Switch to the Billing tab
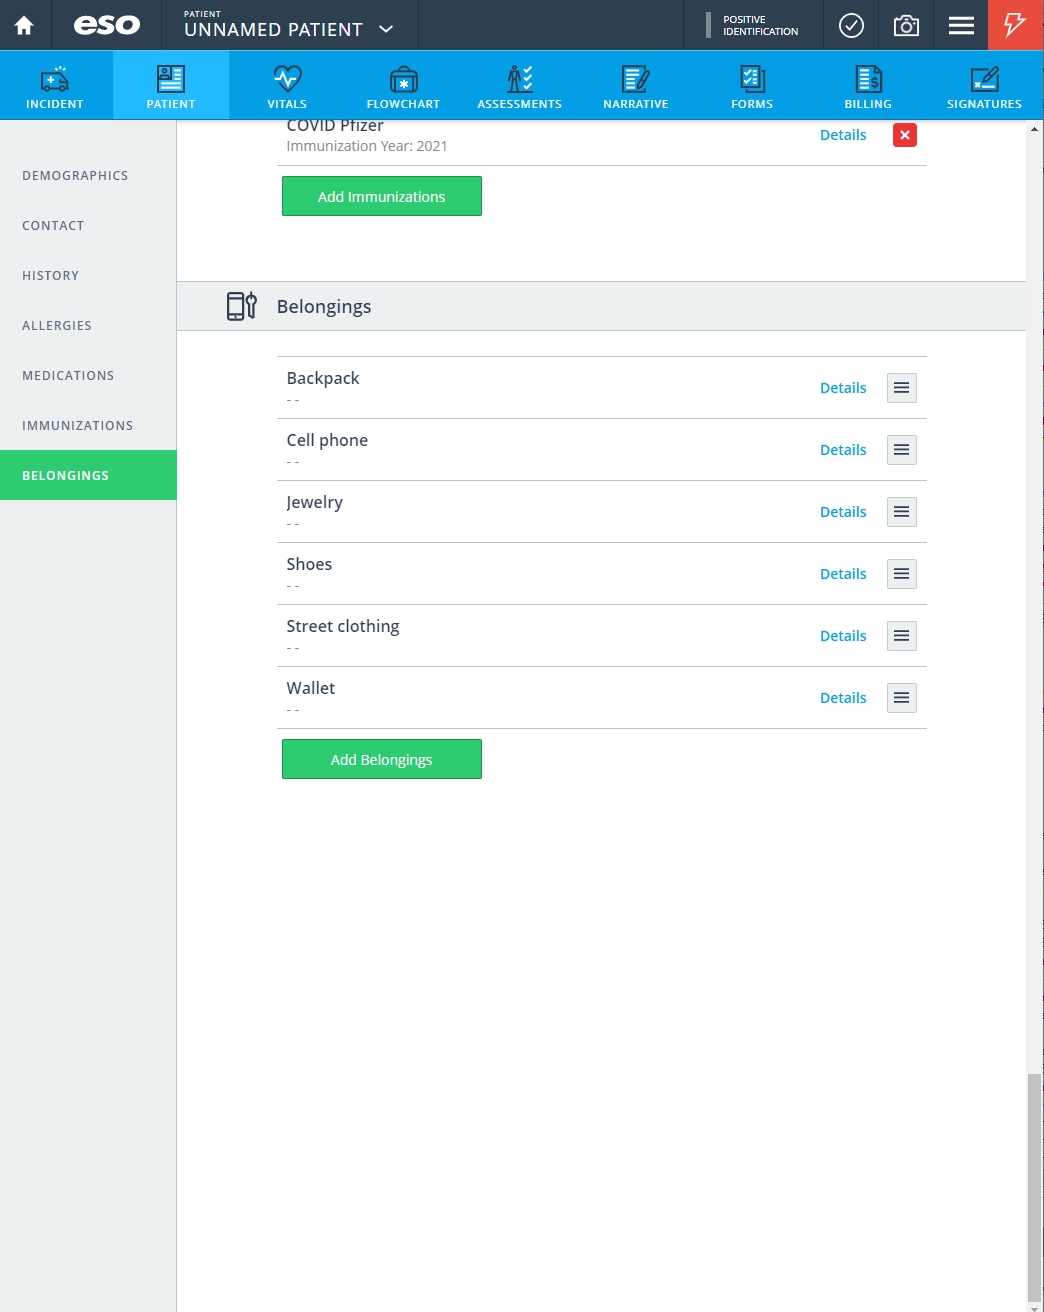The image size is (1044, 1312). pyautogui.click(x=868, y=86)
